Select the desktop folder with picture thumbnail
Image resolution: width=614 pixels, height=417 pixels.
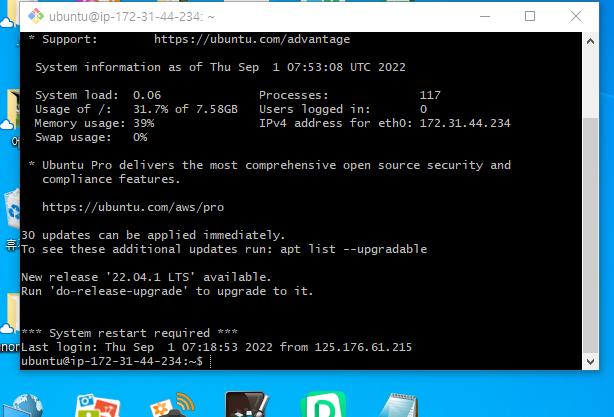click(x=12, y=110)
